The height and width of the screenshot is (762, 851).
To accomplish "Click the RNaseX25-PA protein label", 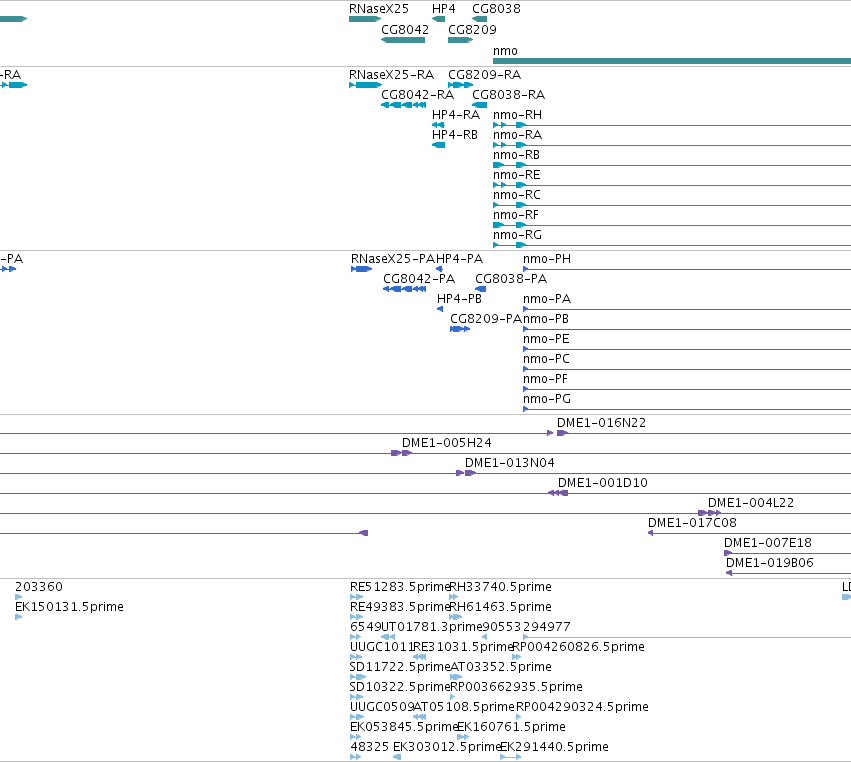I will (x=393, y=259).
